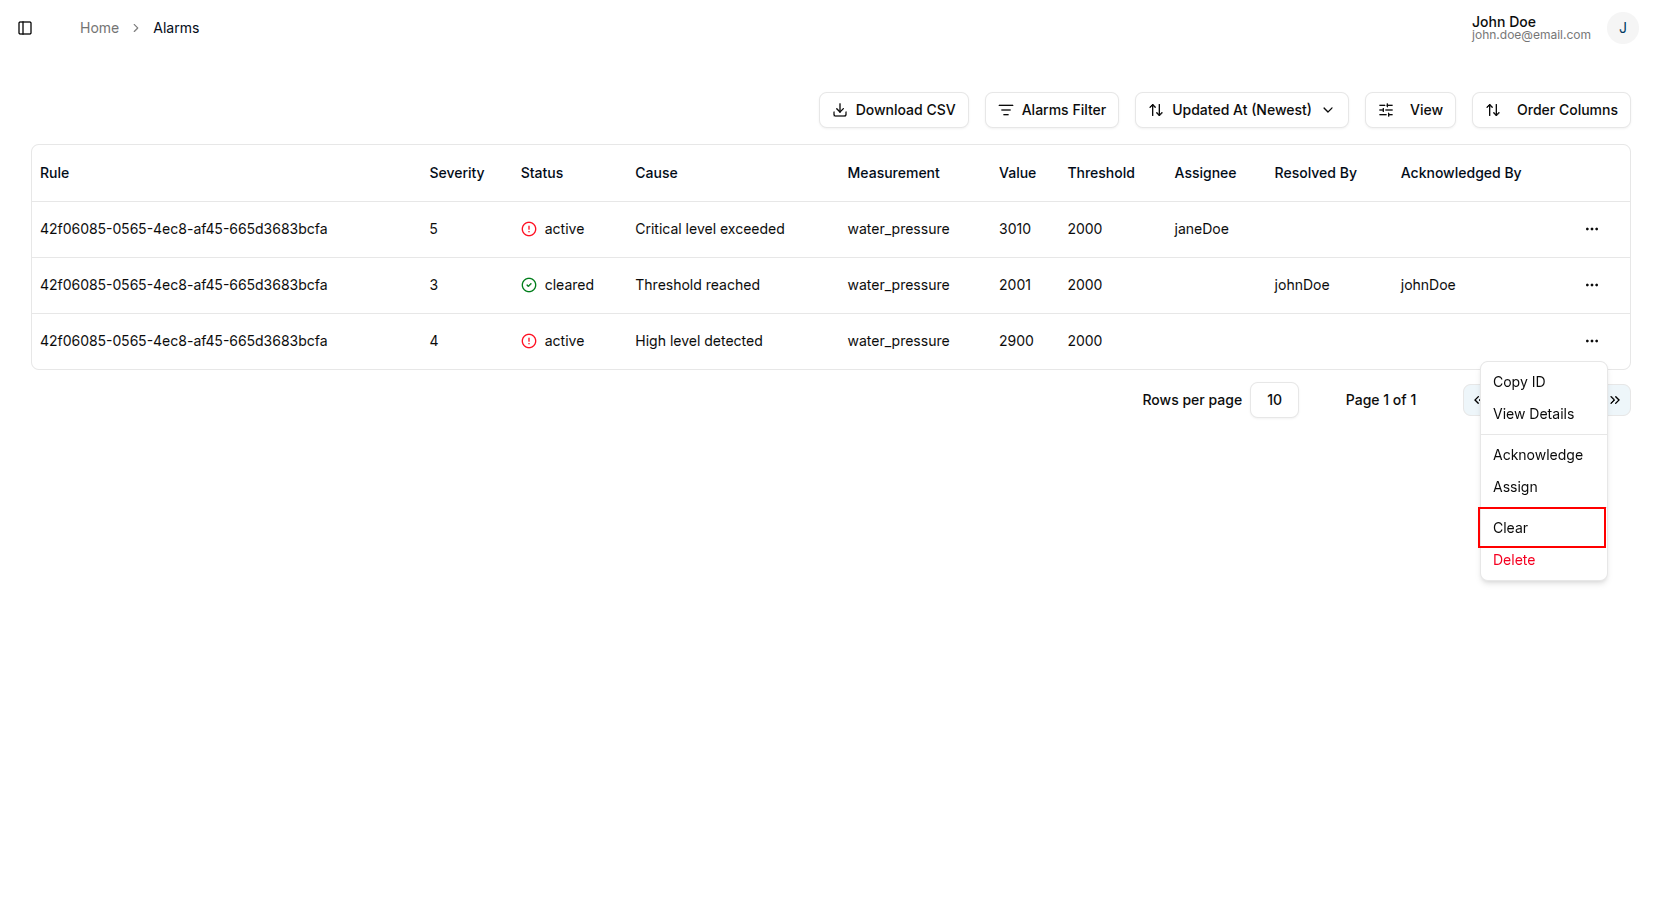Toggle the sidebar panel icon
The width and height of the screenshot is (1660, 923).
click(x=25, y=28)
